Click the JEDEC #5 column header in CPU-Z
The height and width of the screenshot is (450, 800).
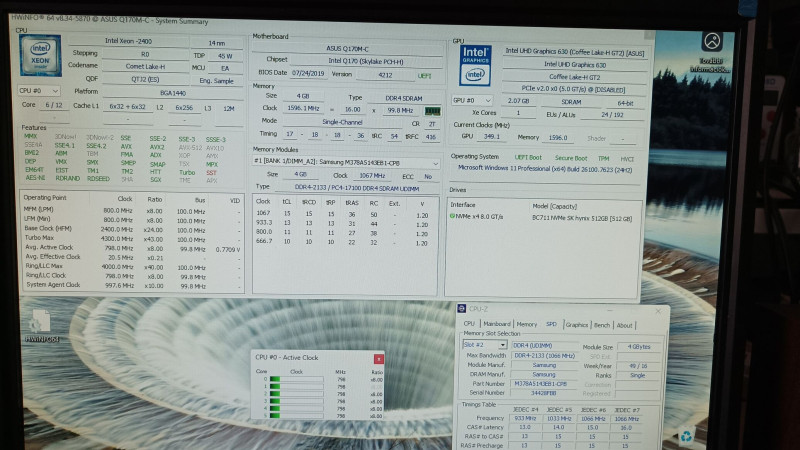(559, 410)
